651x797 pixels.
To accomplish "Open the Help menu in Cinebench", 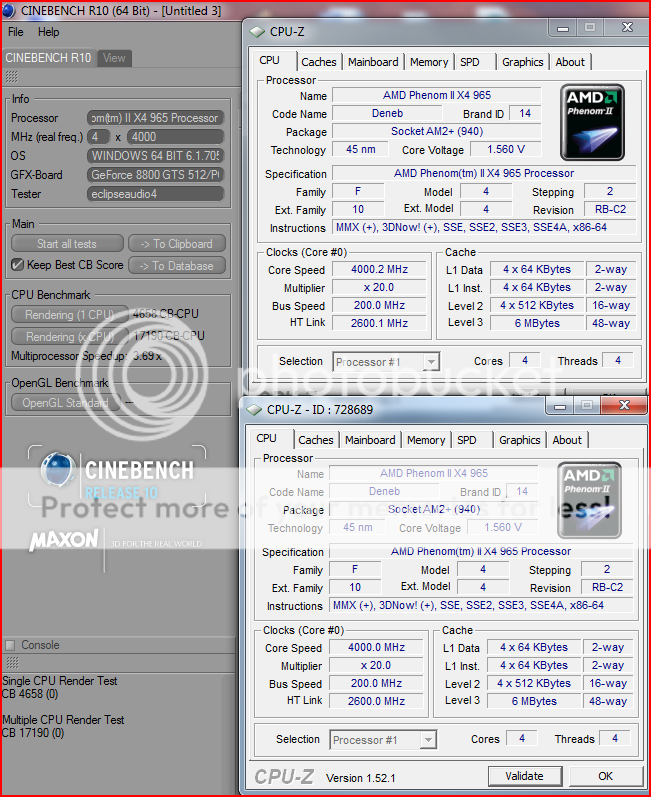I will pyautogui.click(x=48, y=32).
